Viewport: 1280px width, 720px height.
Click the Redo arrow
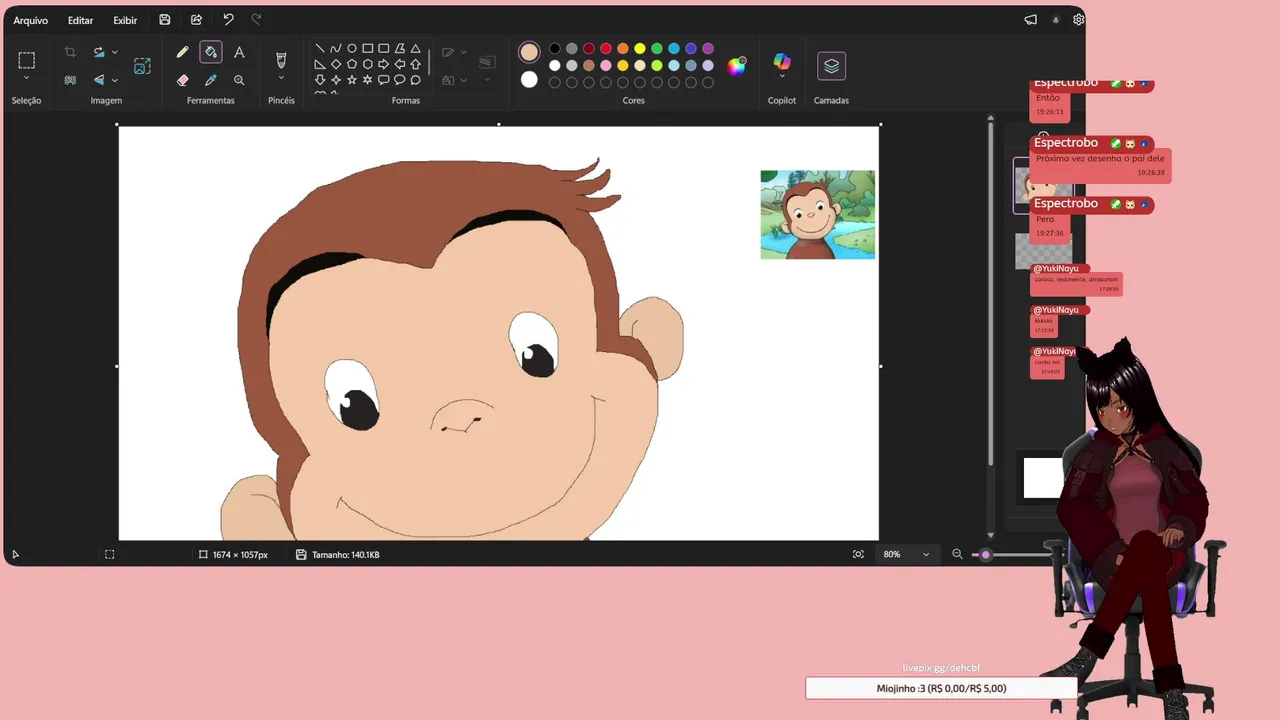click(257, 20)
